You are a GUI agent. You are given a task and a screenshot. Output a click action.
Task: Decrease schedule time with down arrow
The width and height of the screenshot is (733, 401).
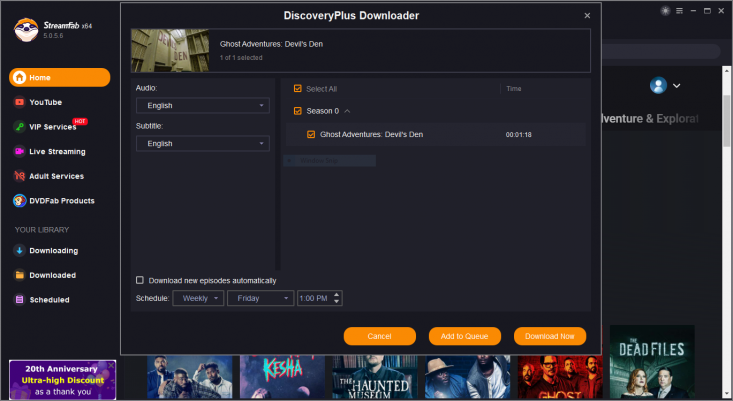tap(337, 301)
